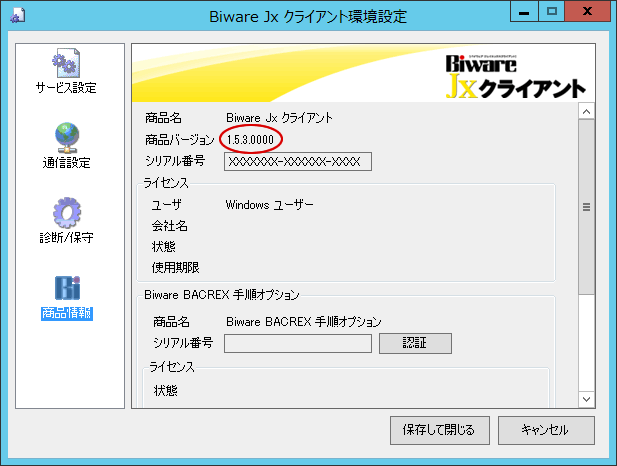Viewport: 617px width, 466px height.
Task: Click the 使用期限 label
Action: coord(175,268)
